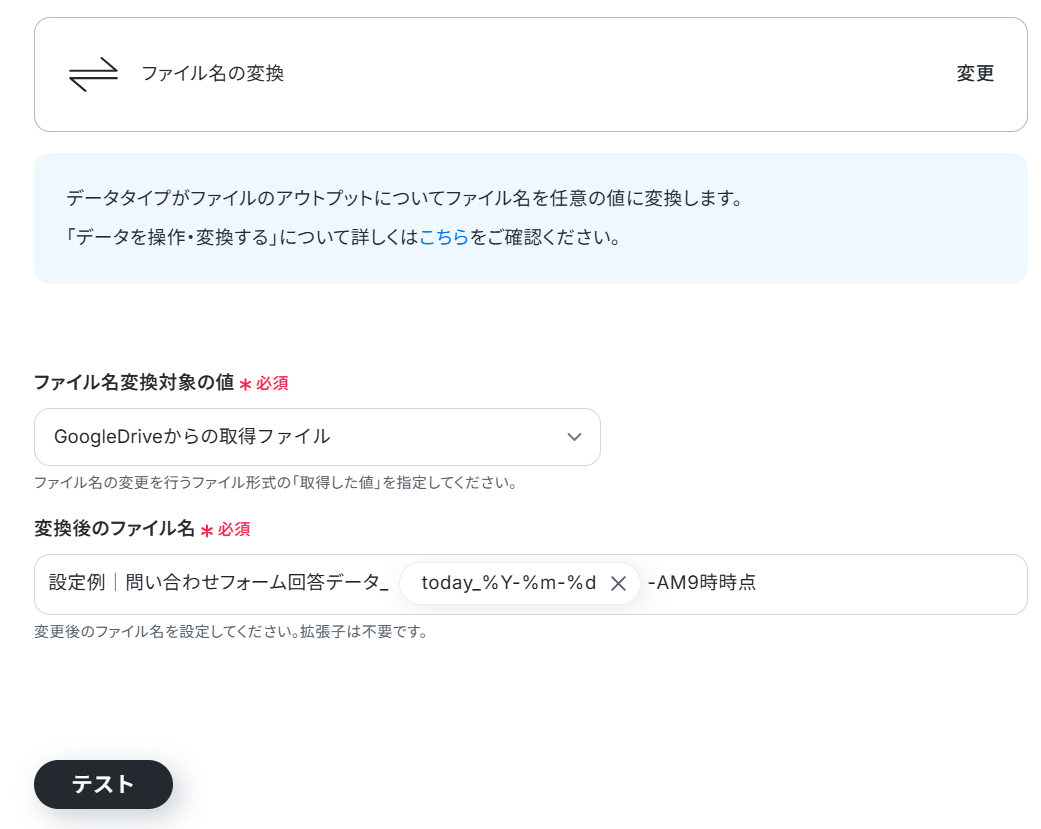Click the file name conversion arrows icon
Image resolution: width=1041 pixels, height=829 pixels.
pyautogui.click(x=94, y=74)
